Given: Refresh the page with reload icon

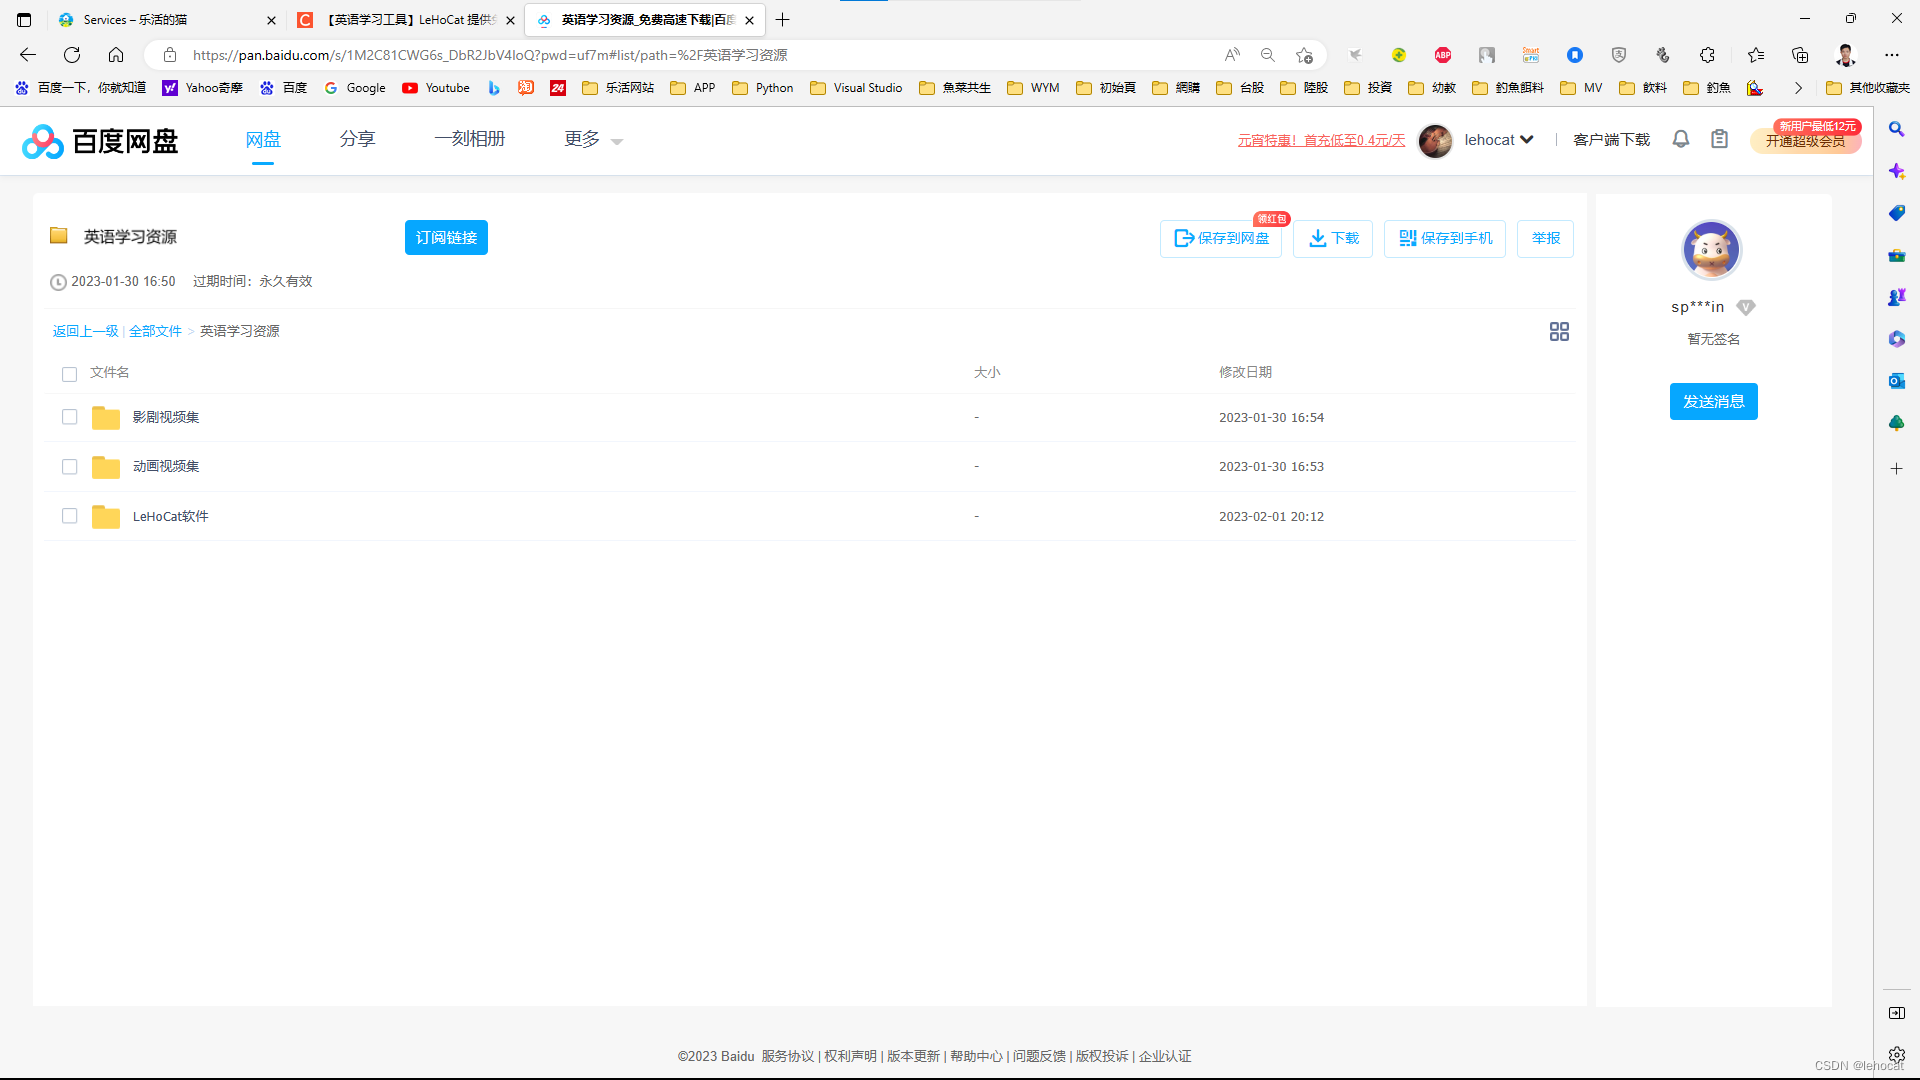Looking at the screenshot, I should point(72,55).
